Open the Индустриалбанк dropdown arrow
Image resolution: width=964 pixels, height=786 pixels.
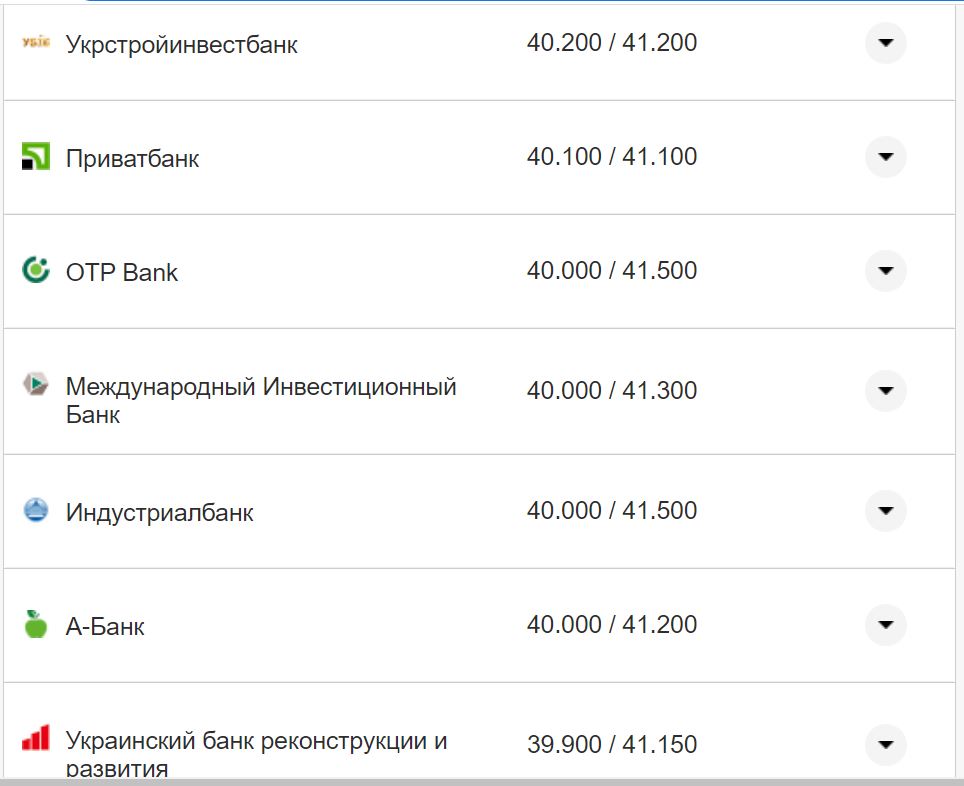click(885, 510)
